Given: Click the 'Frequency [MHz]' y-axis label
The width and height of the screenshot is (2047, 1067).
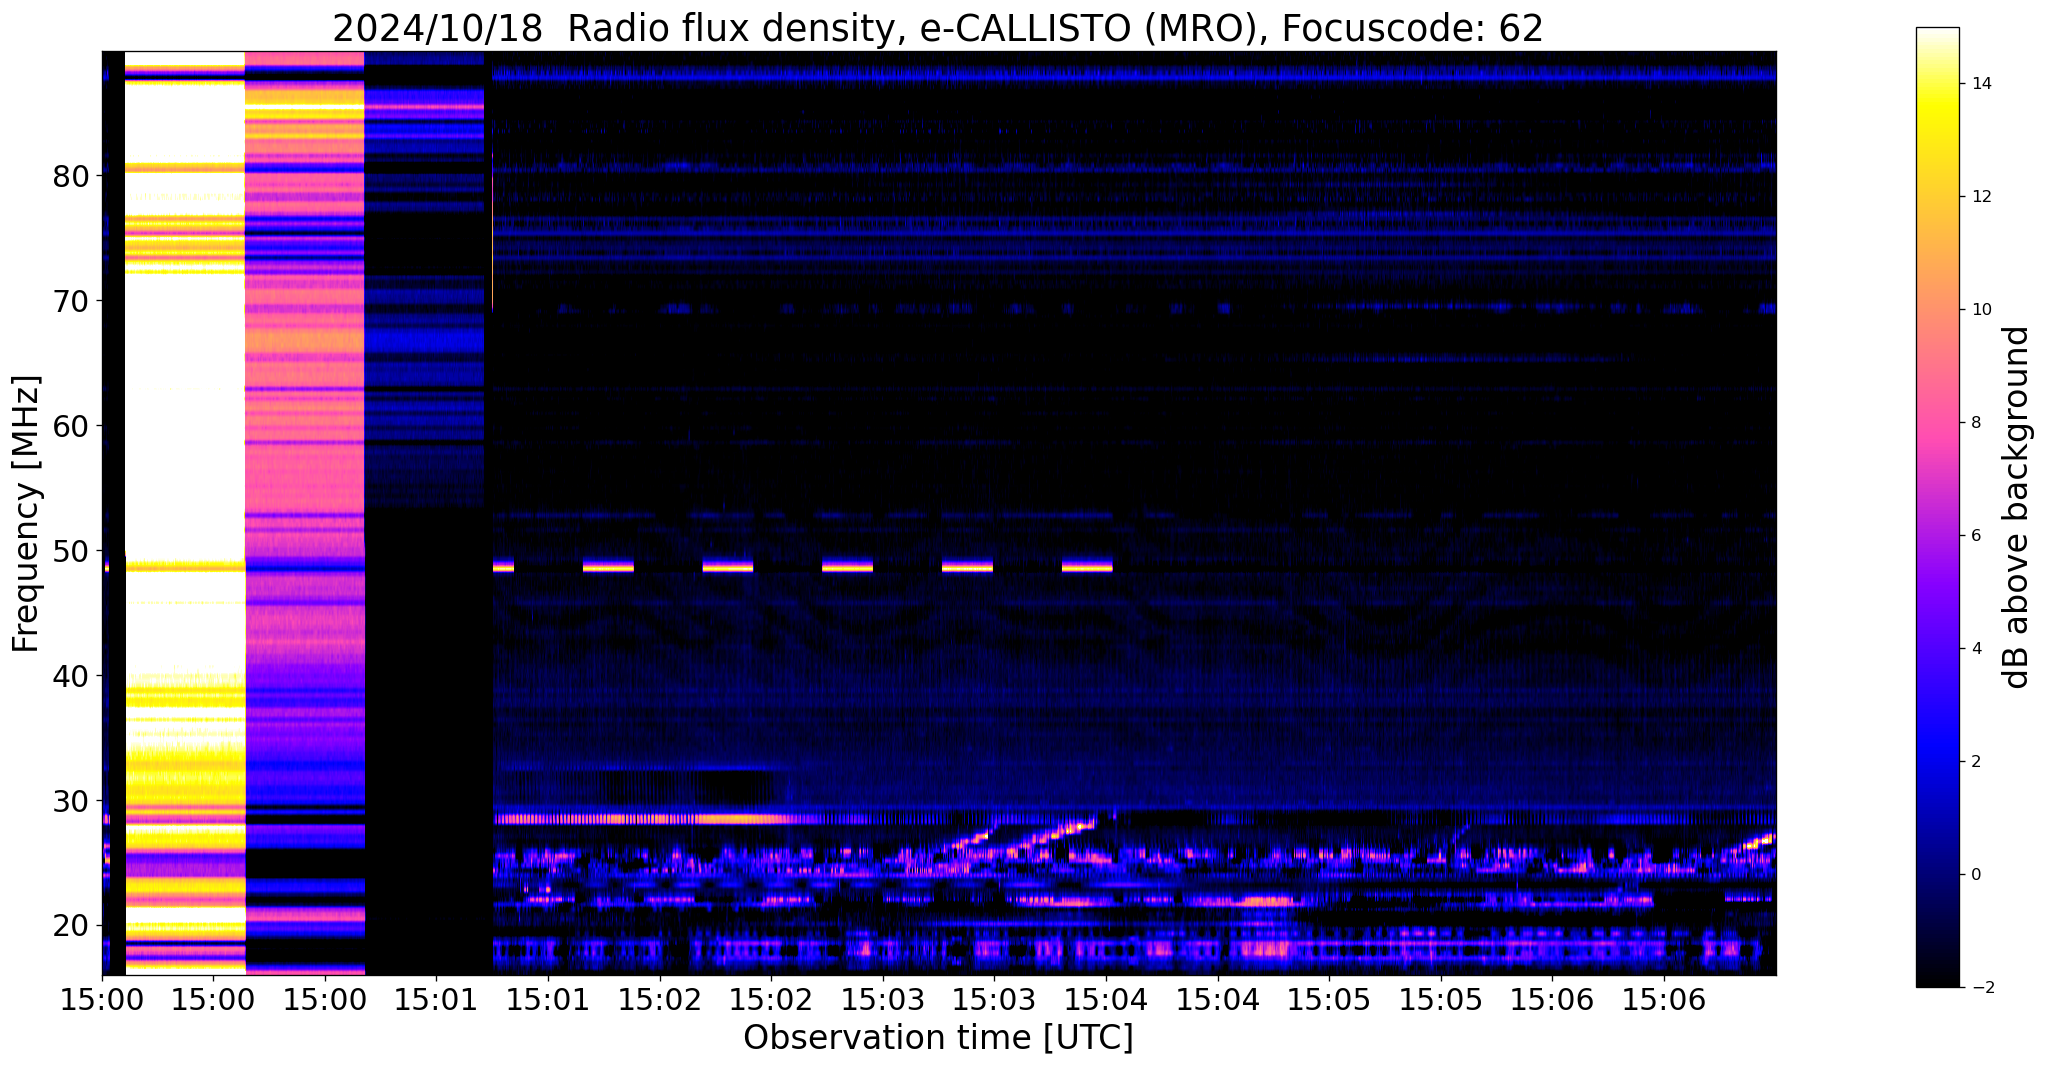Looking at the screenshot, I should (26, 514).
